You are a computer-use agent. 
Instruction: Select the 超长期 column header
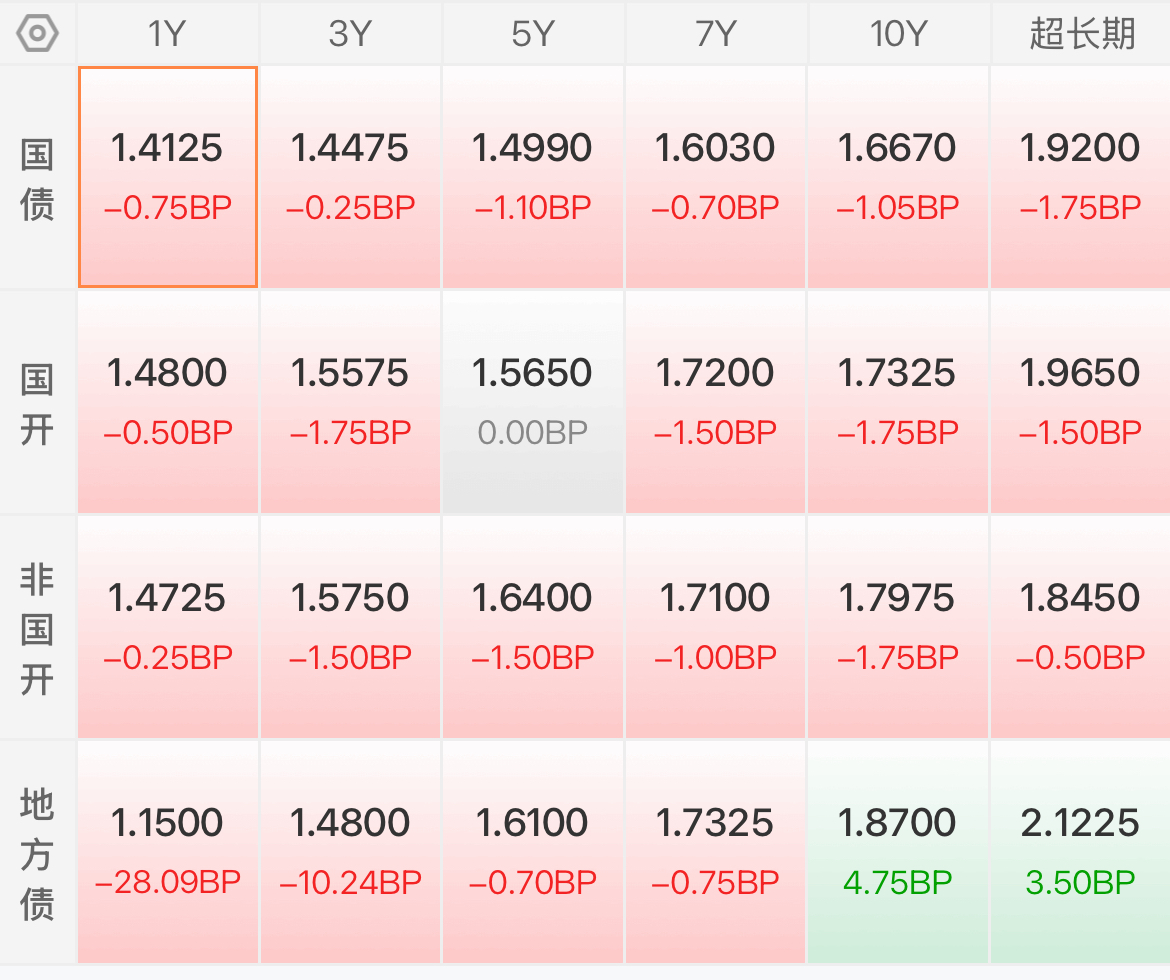pos(1081,34)
